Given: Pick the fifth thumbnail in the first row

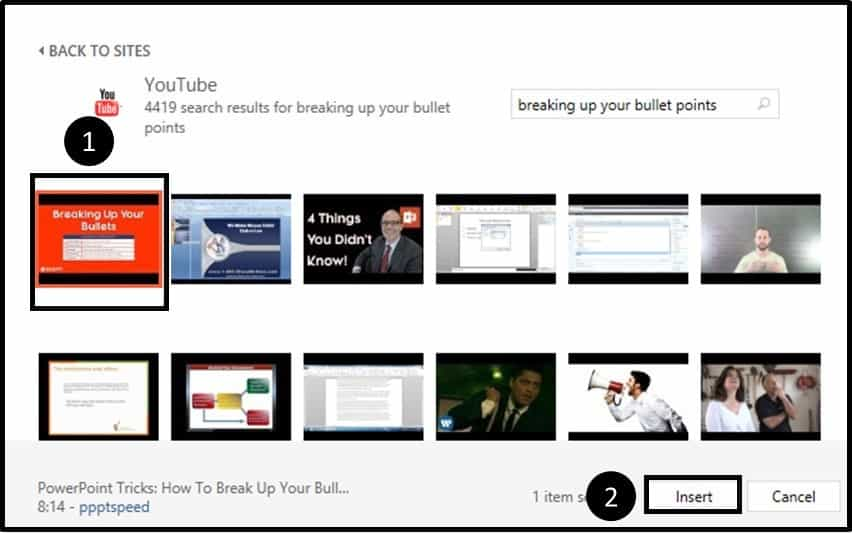Looking at the screenshot, I should tap(628, 239).
